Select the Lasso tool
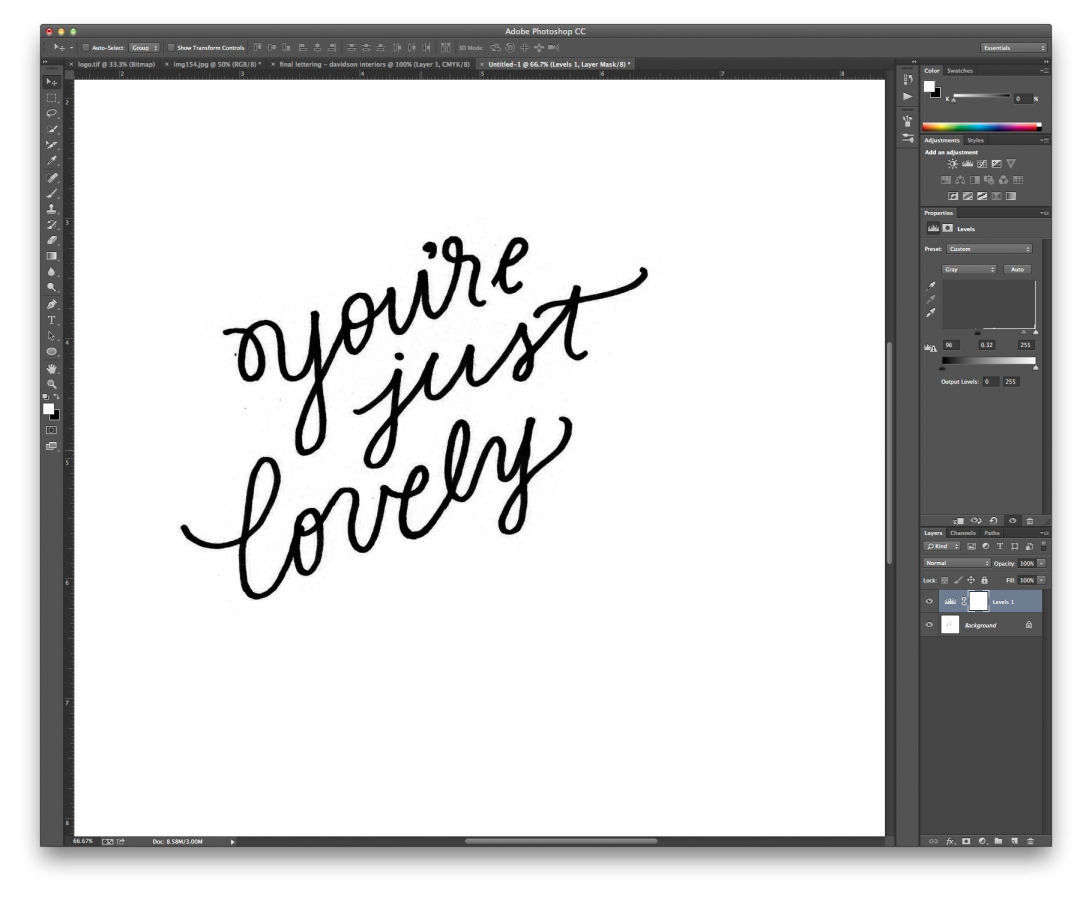The width and height of the screenshot is (1092, 900). (x=52, y=113)
